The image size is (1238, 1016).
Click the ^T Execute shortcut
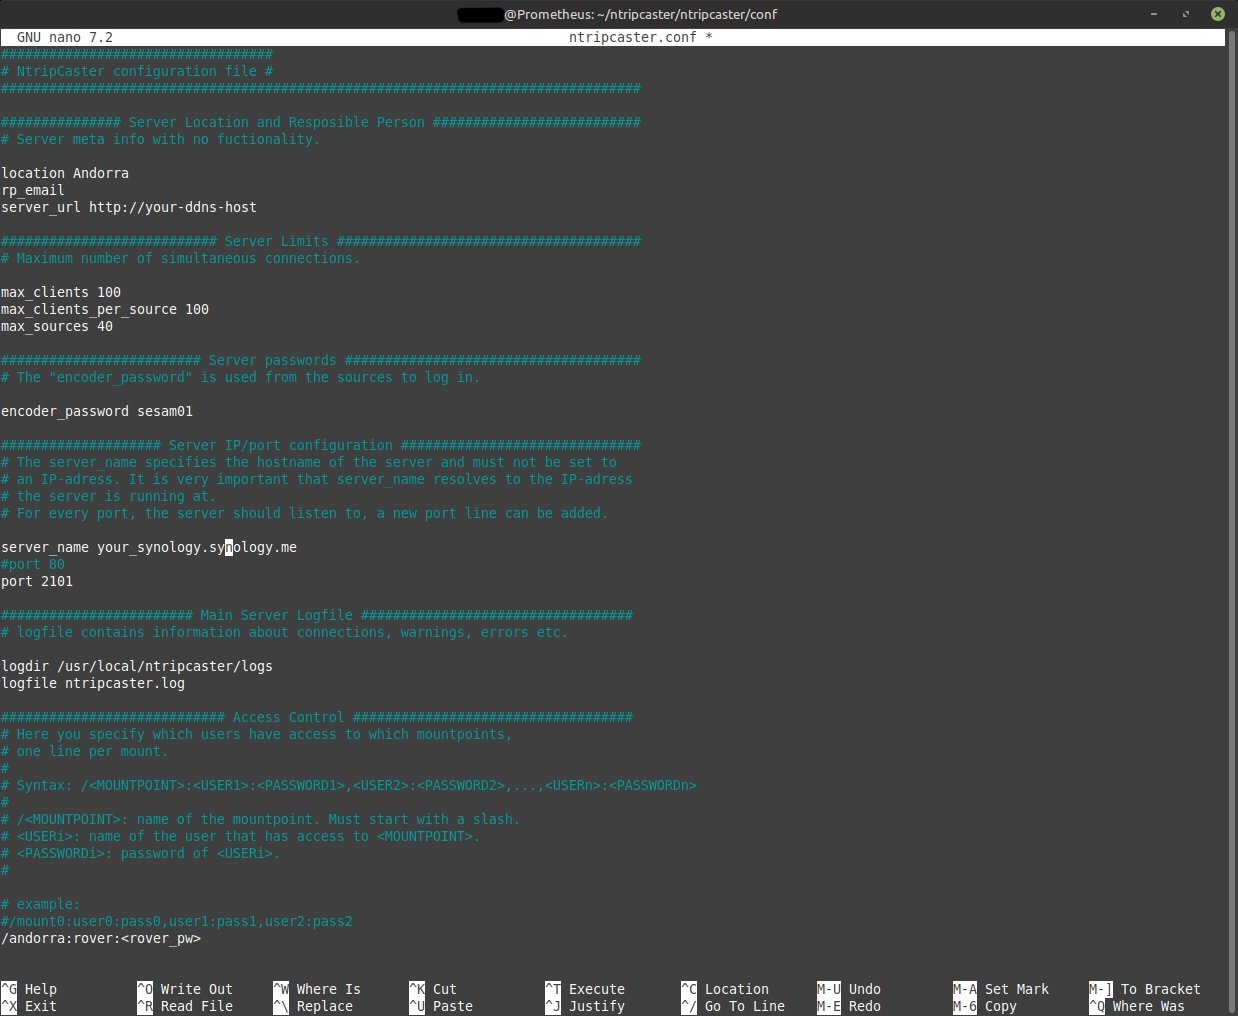[x=585, y=989]
